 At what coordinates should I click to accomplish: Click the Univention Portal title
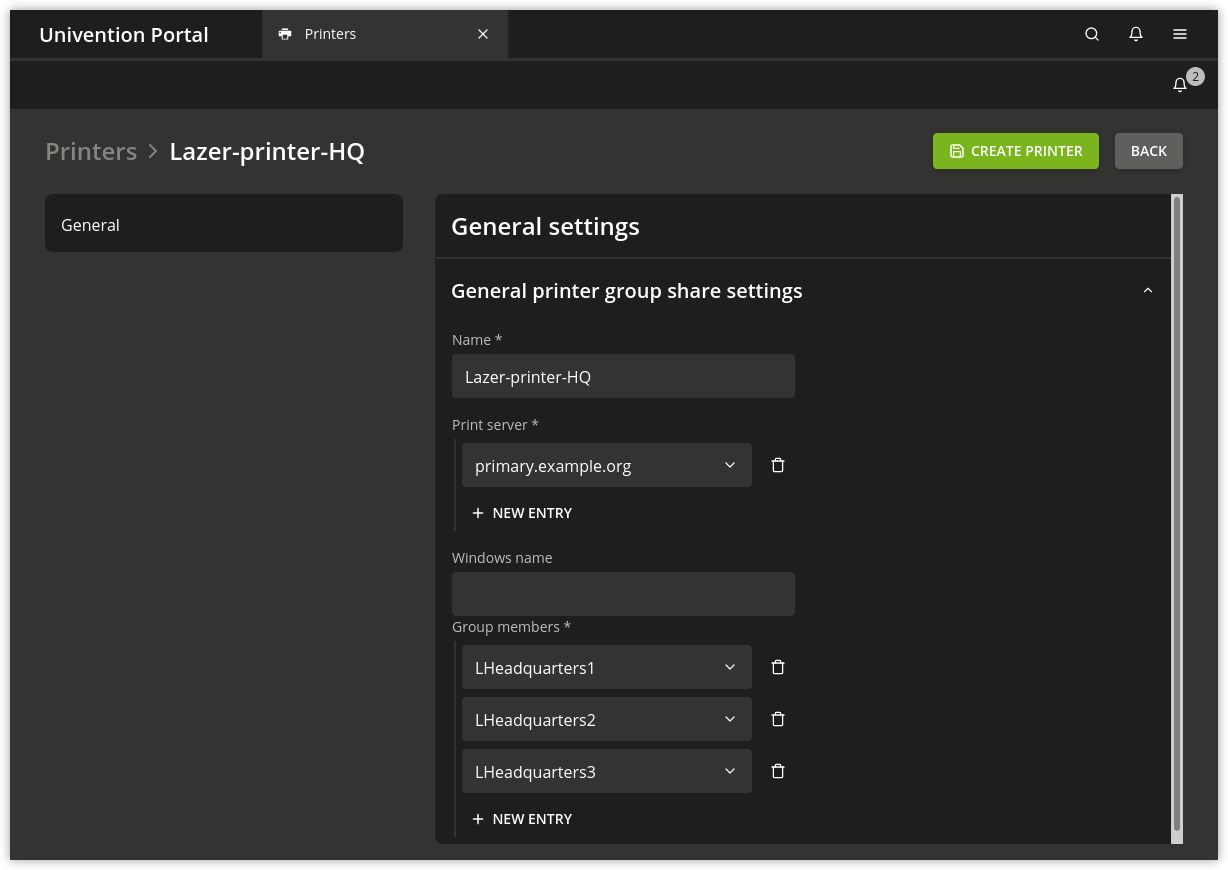[124, 35]
